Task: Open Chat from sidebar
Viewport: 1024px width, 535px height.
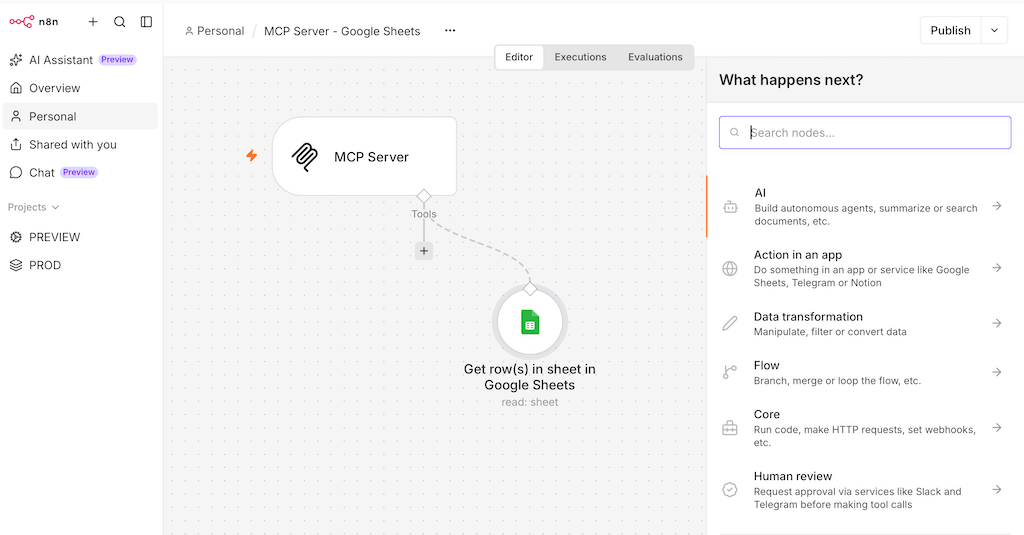Action: click(x=80, y=172)
